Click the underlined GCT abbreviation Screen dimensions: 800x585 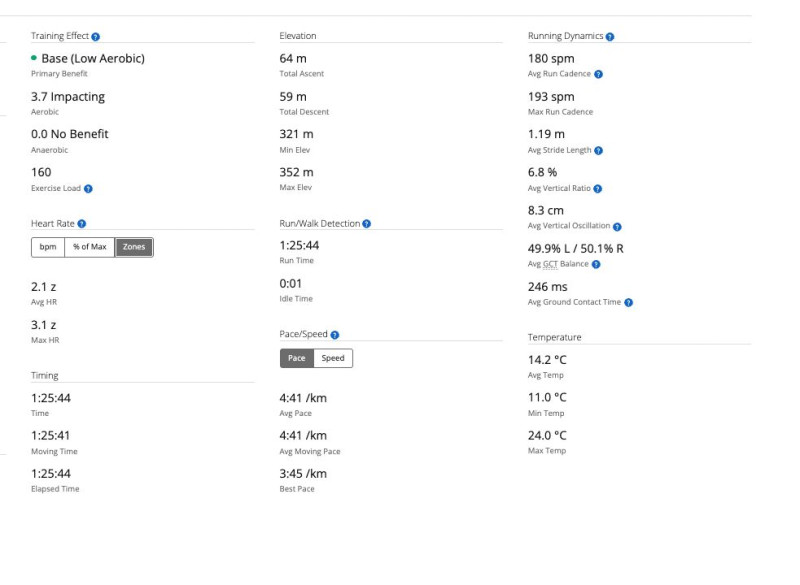(x=553, y=264)
